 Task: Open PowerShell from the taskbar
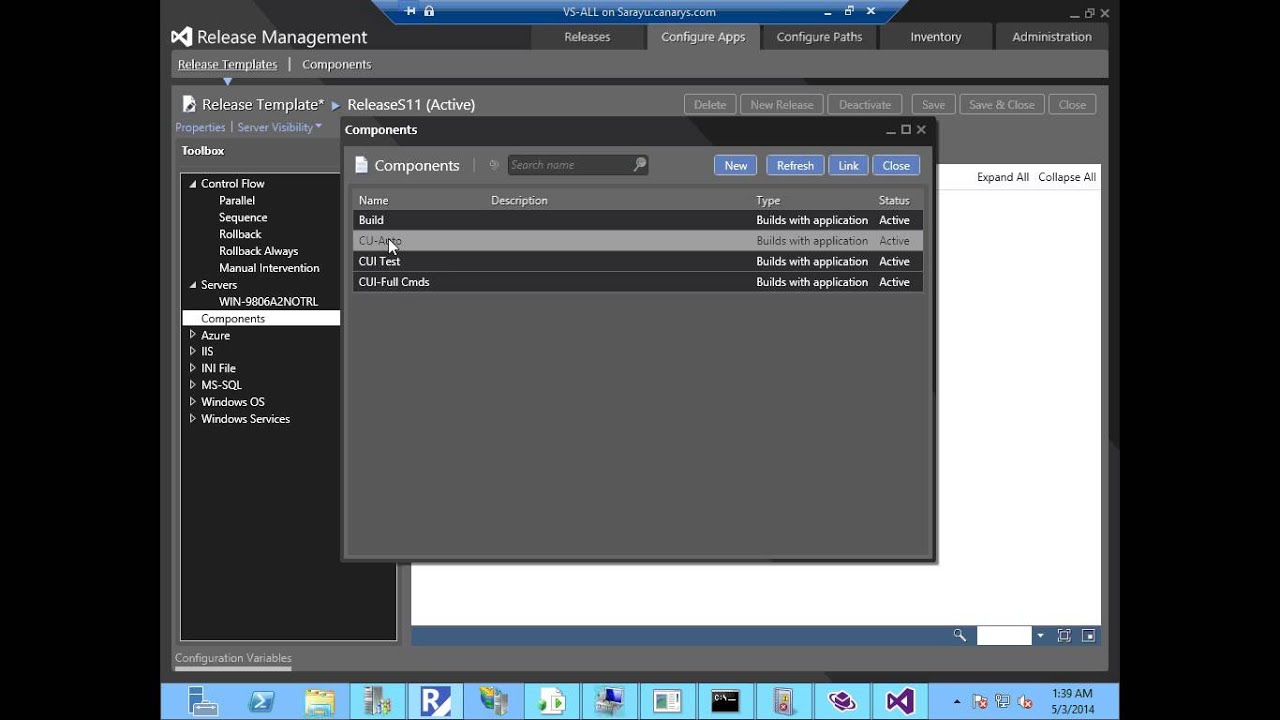coord(262,701)
